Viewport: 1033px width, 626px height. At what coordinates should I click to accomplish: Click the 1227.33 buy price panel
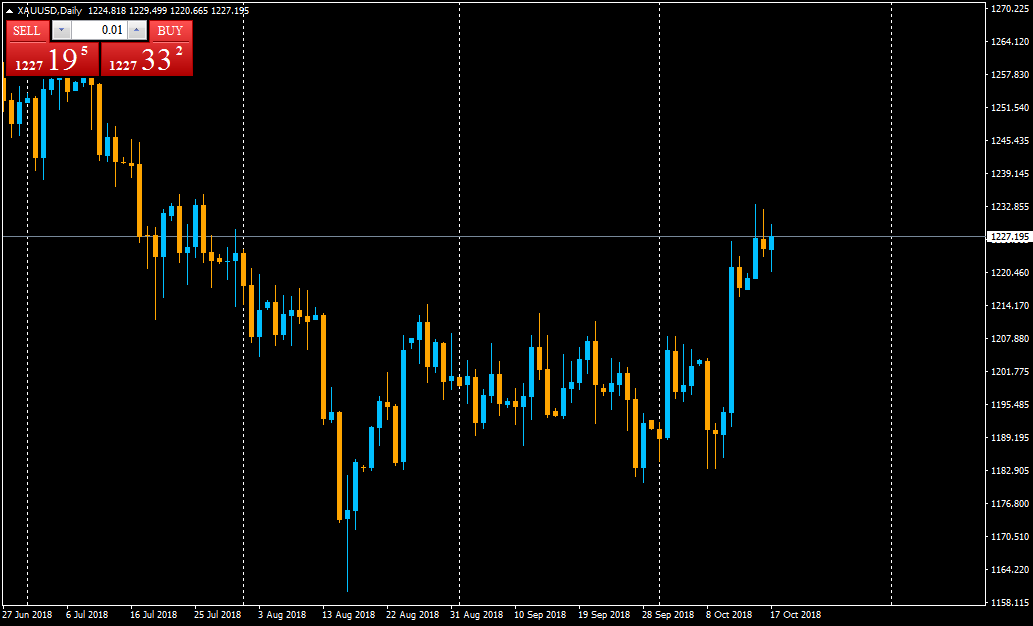coord(146,59)
